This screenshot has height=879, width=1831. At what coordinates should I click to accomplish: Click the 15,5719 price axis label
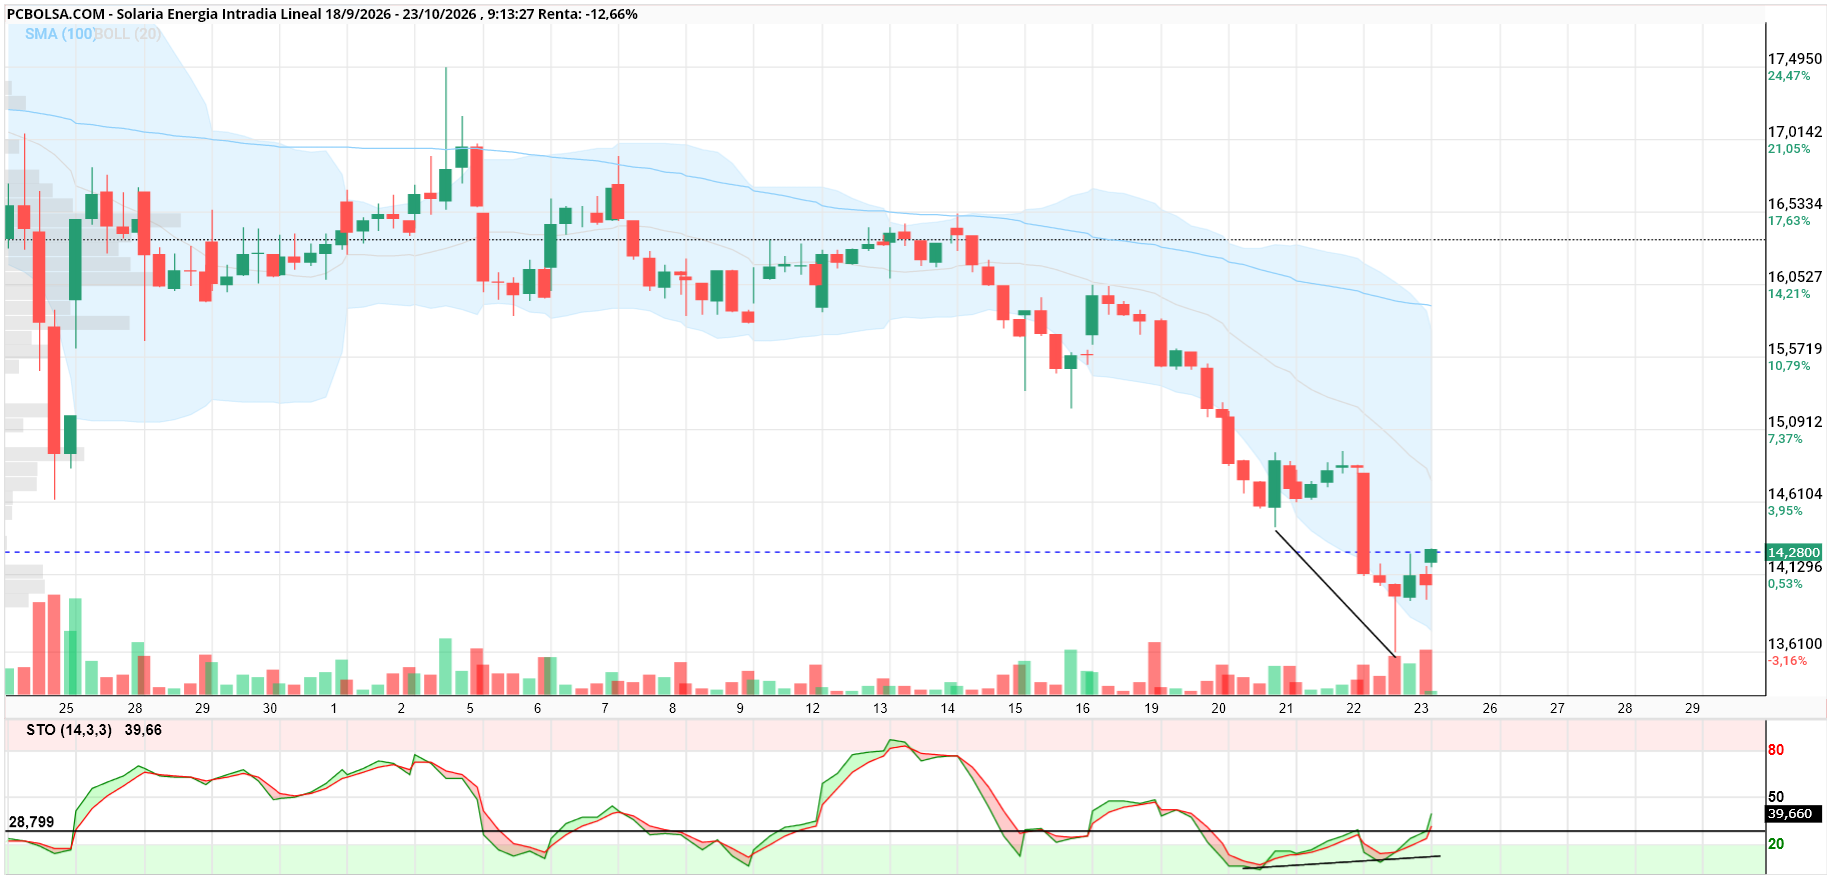(1795, 349)
